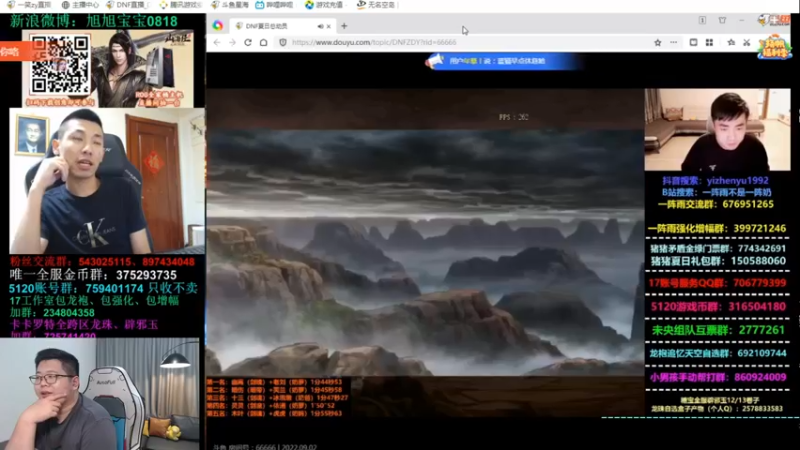Click the 5120游戏币群 316504180 text
Viewport: 800px width, 450px height.
point(718,307)
